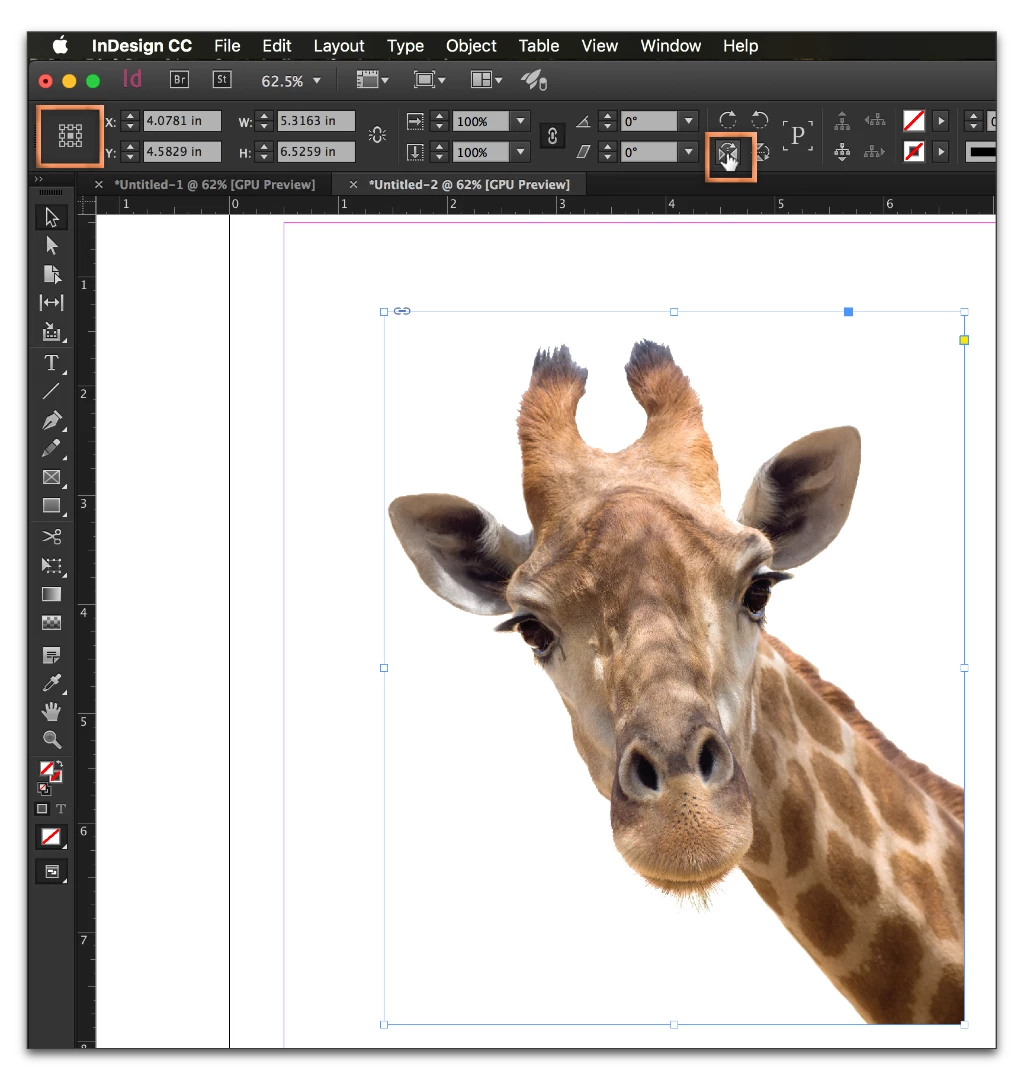Expand the Shear Angle 0° dropdown
Image resolution: width=1024 pixels, height=1080 pixels.
[x=689, y=152]
